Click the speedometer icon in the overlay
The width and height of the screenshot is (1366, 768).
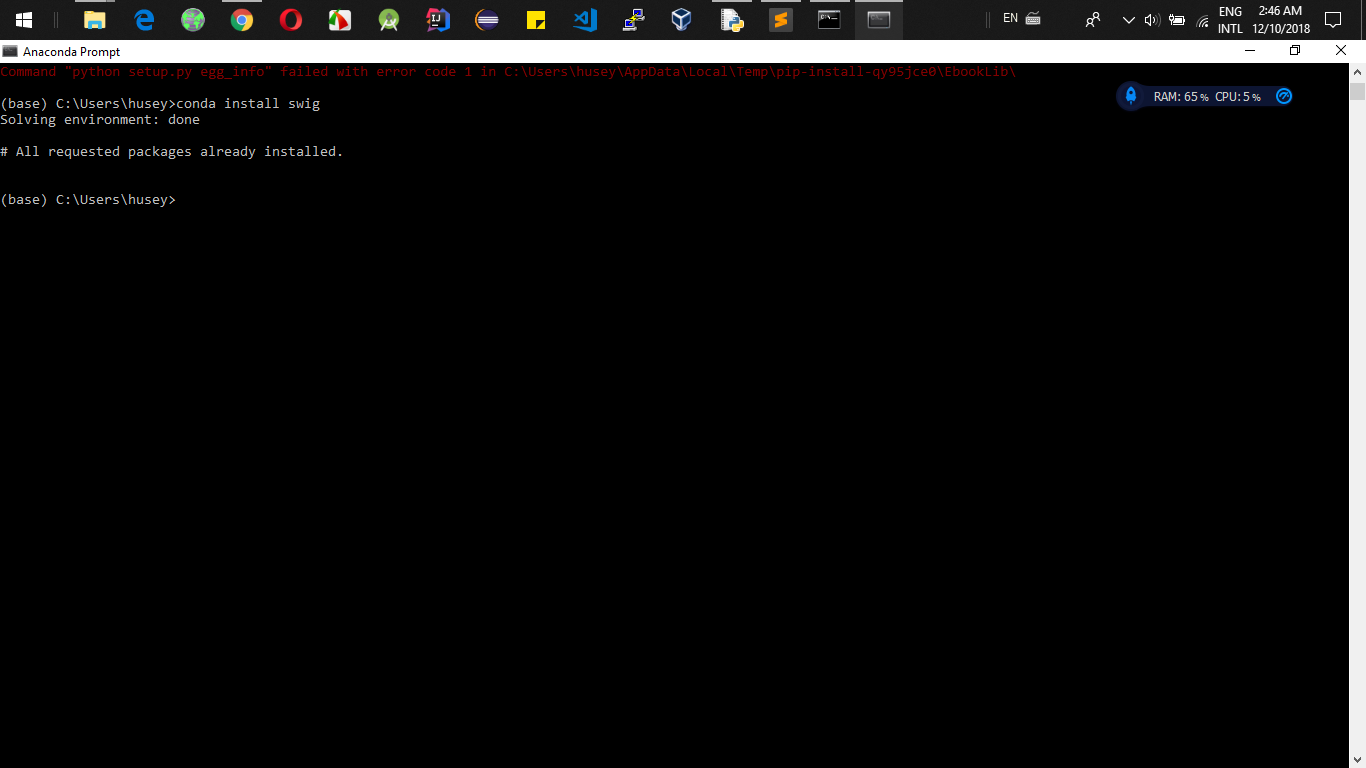(1284, 96)
